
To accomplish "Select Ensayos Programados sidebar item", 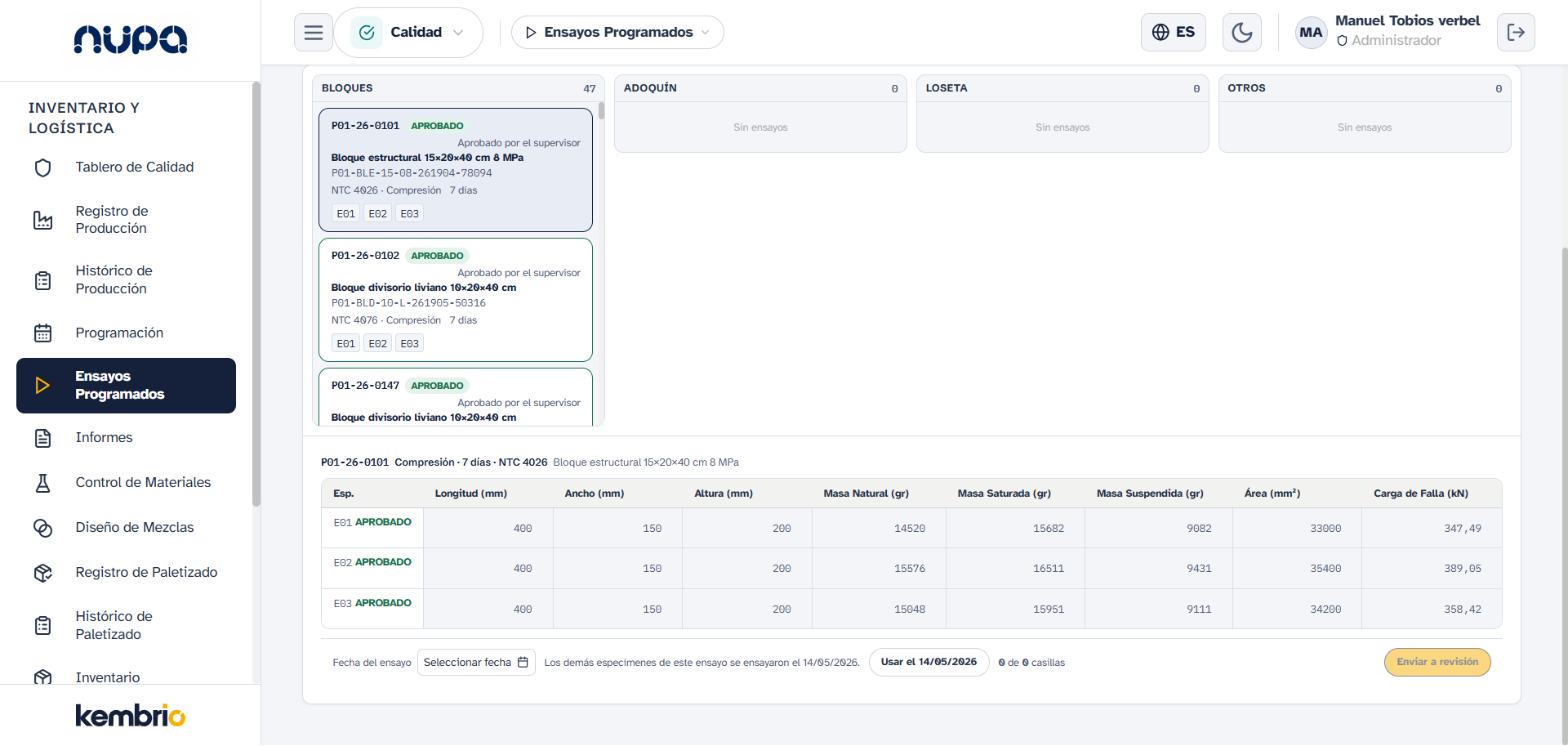I will (x=126, y=385).
